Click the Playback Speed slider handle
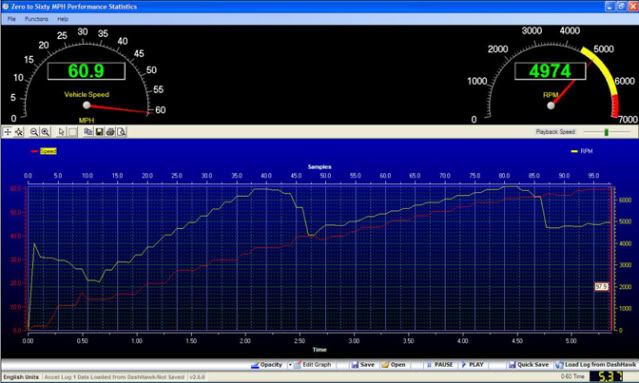The width and height of the screenshot is (639, 383). pyautogui.click(x=606, y=132)
